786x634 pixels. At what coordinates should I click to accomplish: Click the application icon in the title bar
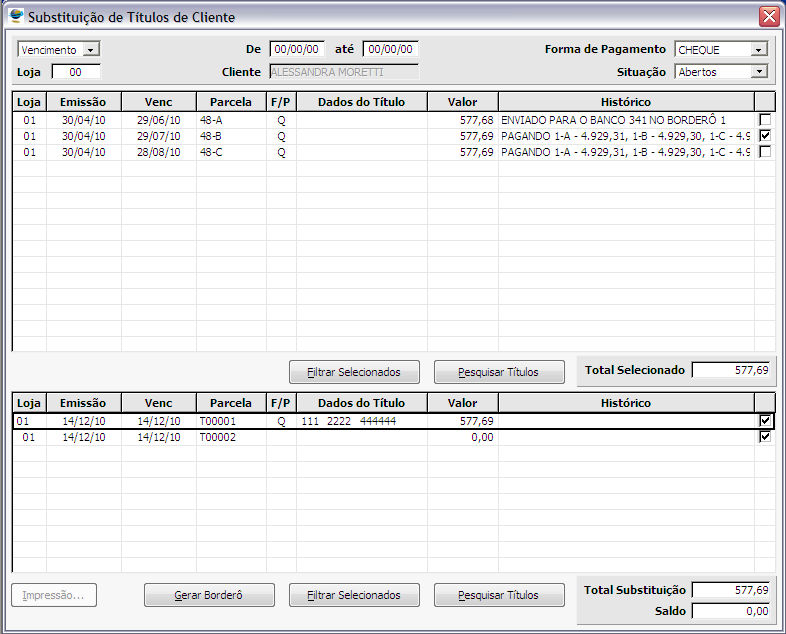tap(16, 16)
